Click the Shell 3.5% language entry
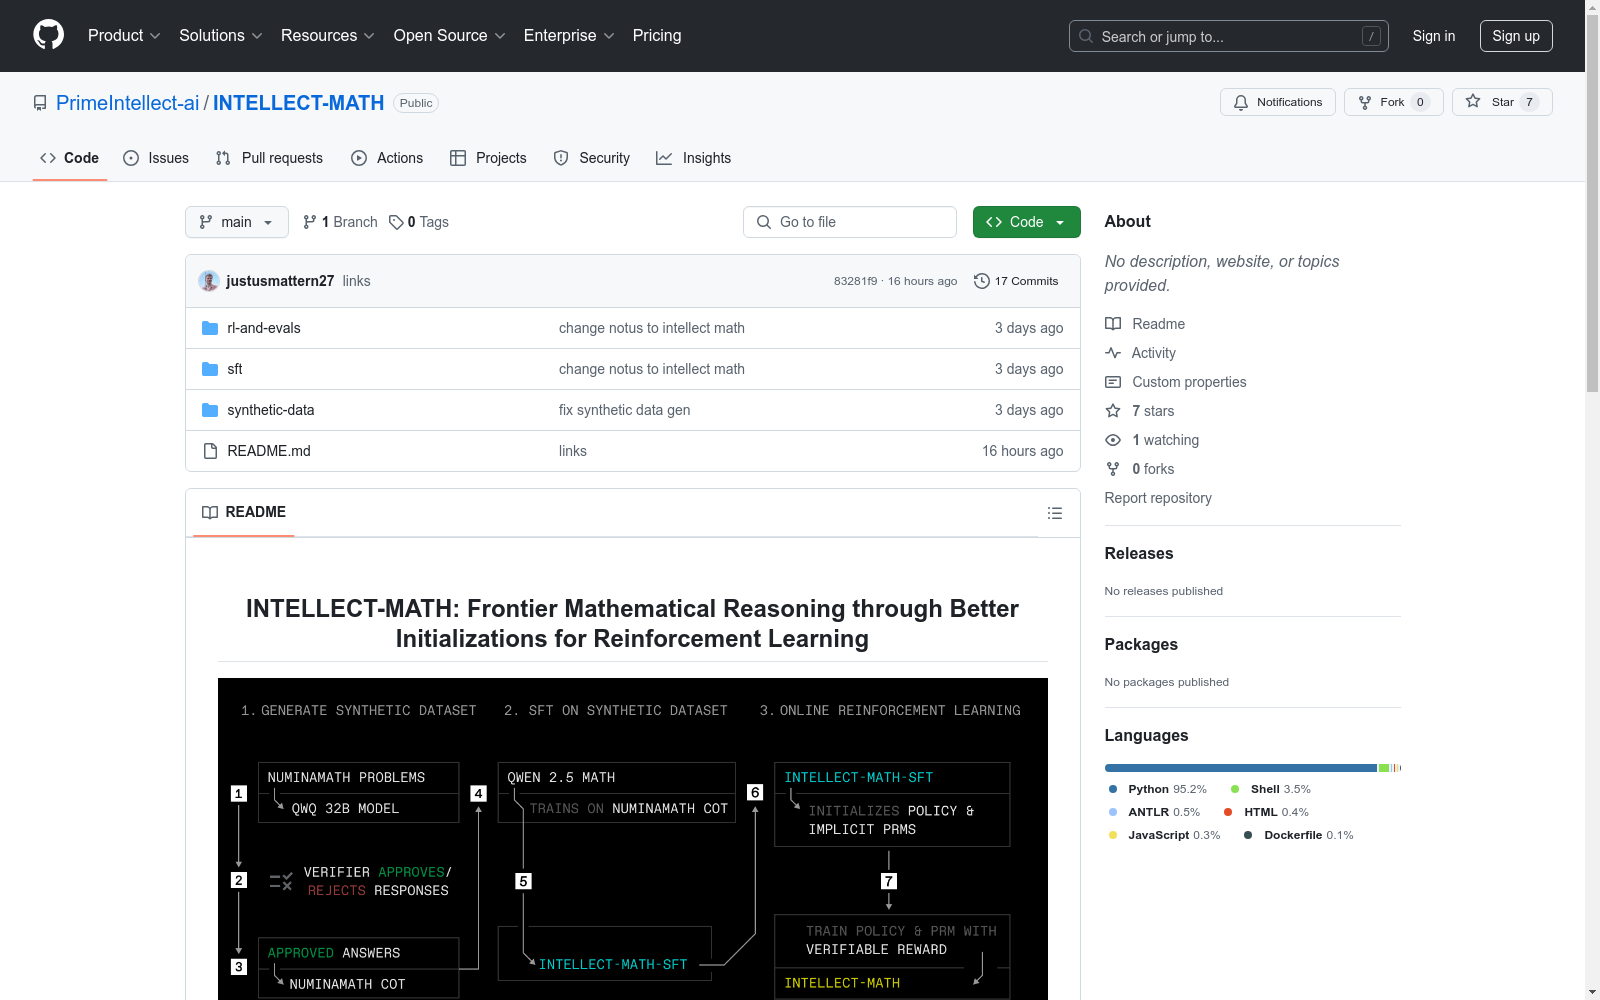Screen dimensions: 1600x1000 (1270, 789)
